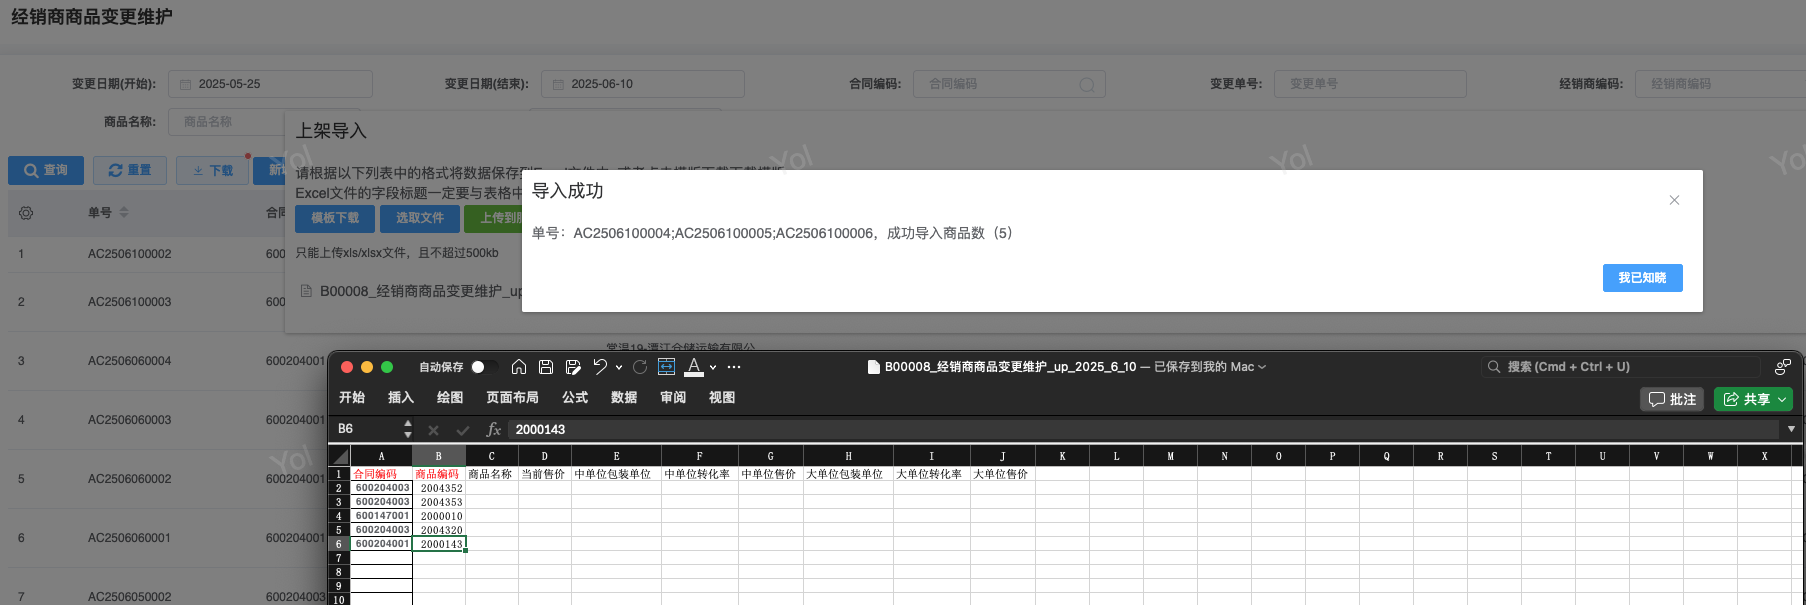Click the Home icon in Excel toolbar
1806x605 pixels.
(x=518, y=367)
